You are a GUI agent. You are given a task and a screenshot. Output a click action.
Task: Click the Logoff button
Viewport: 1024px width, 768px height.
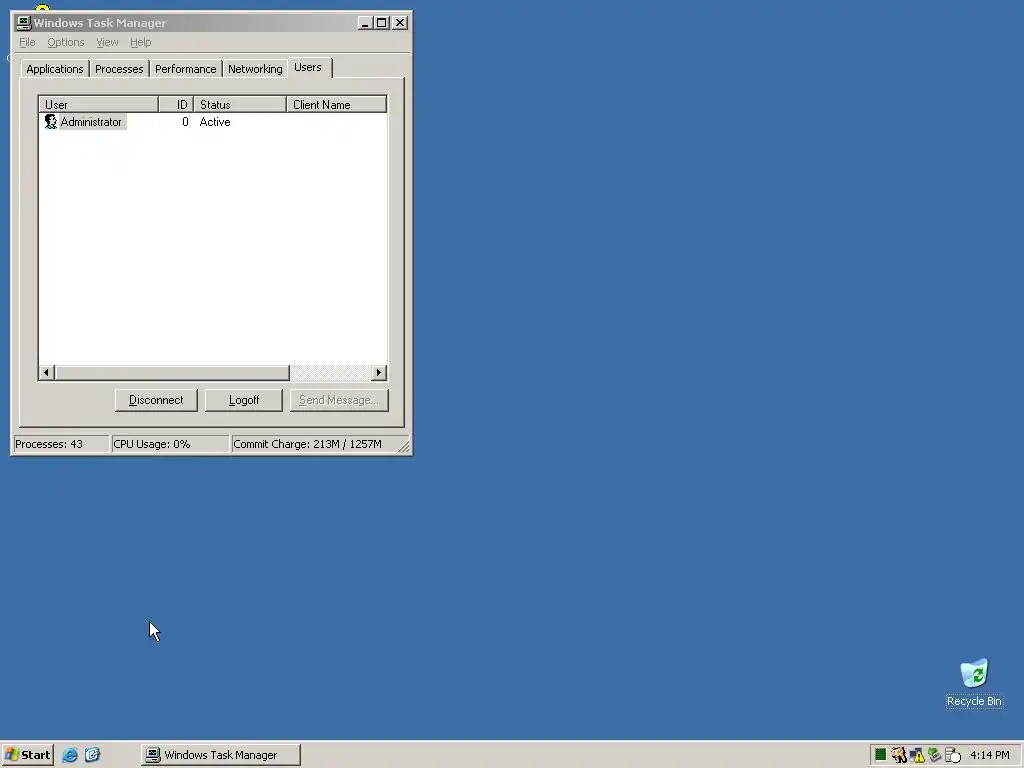tap(244, 400)
